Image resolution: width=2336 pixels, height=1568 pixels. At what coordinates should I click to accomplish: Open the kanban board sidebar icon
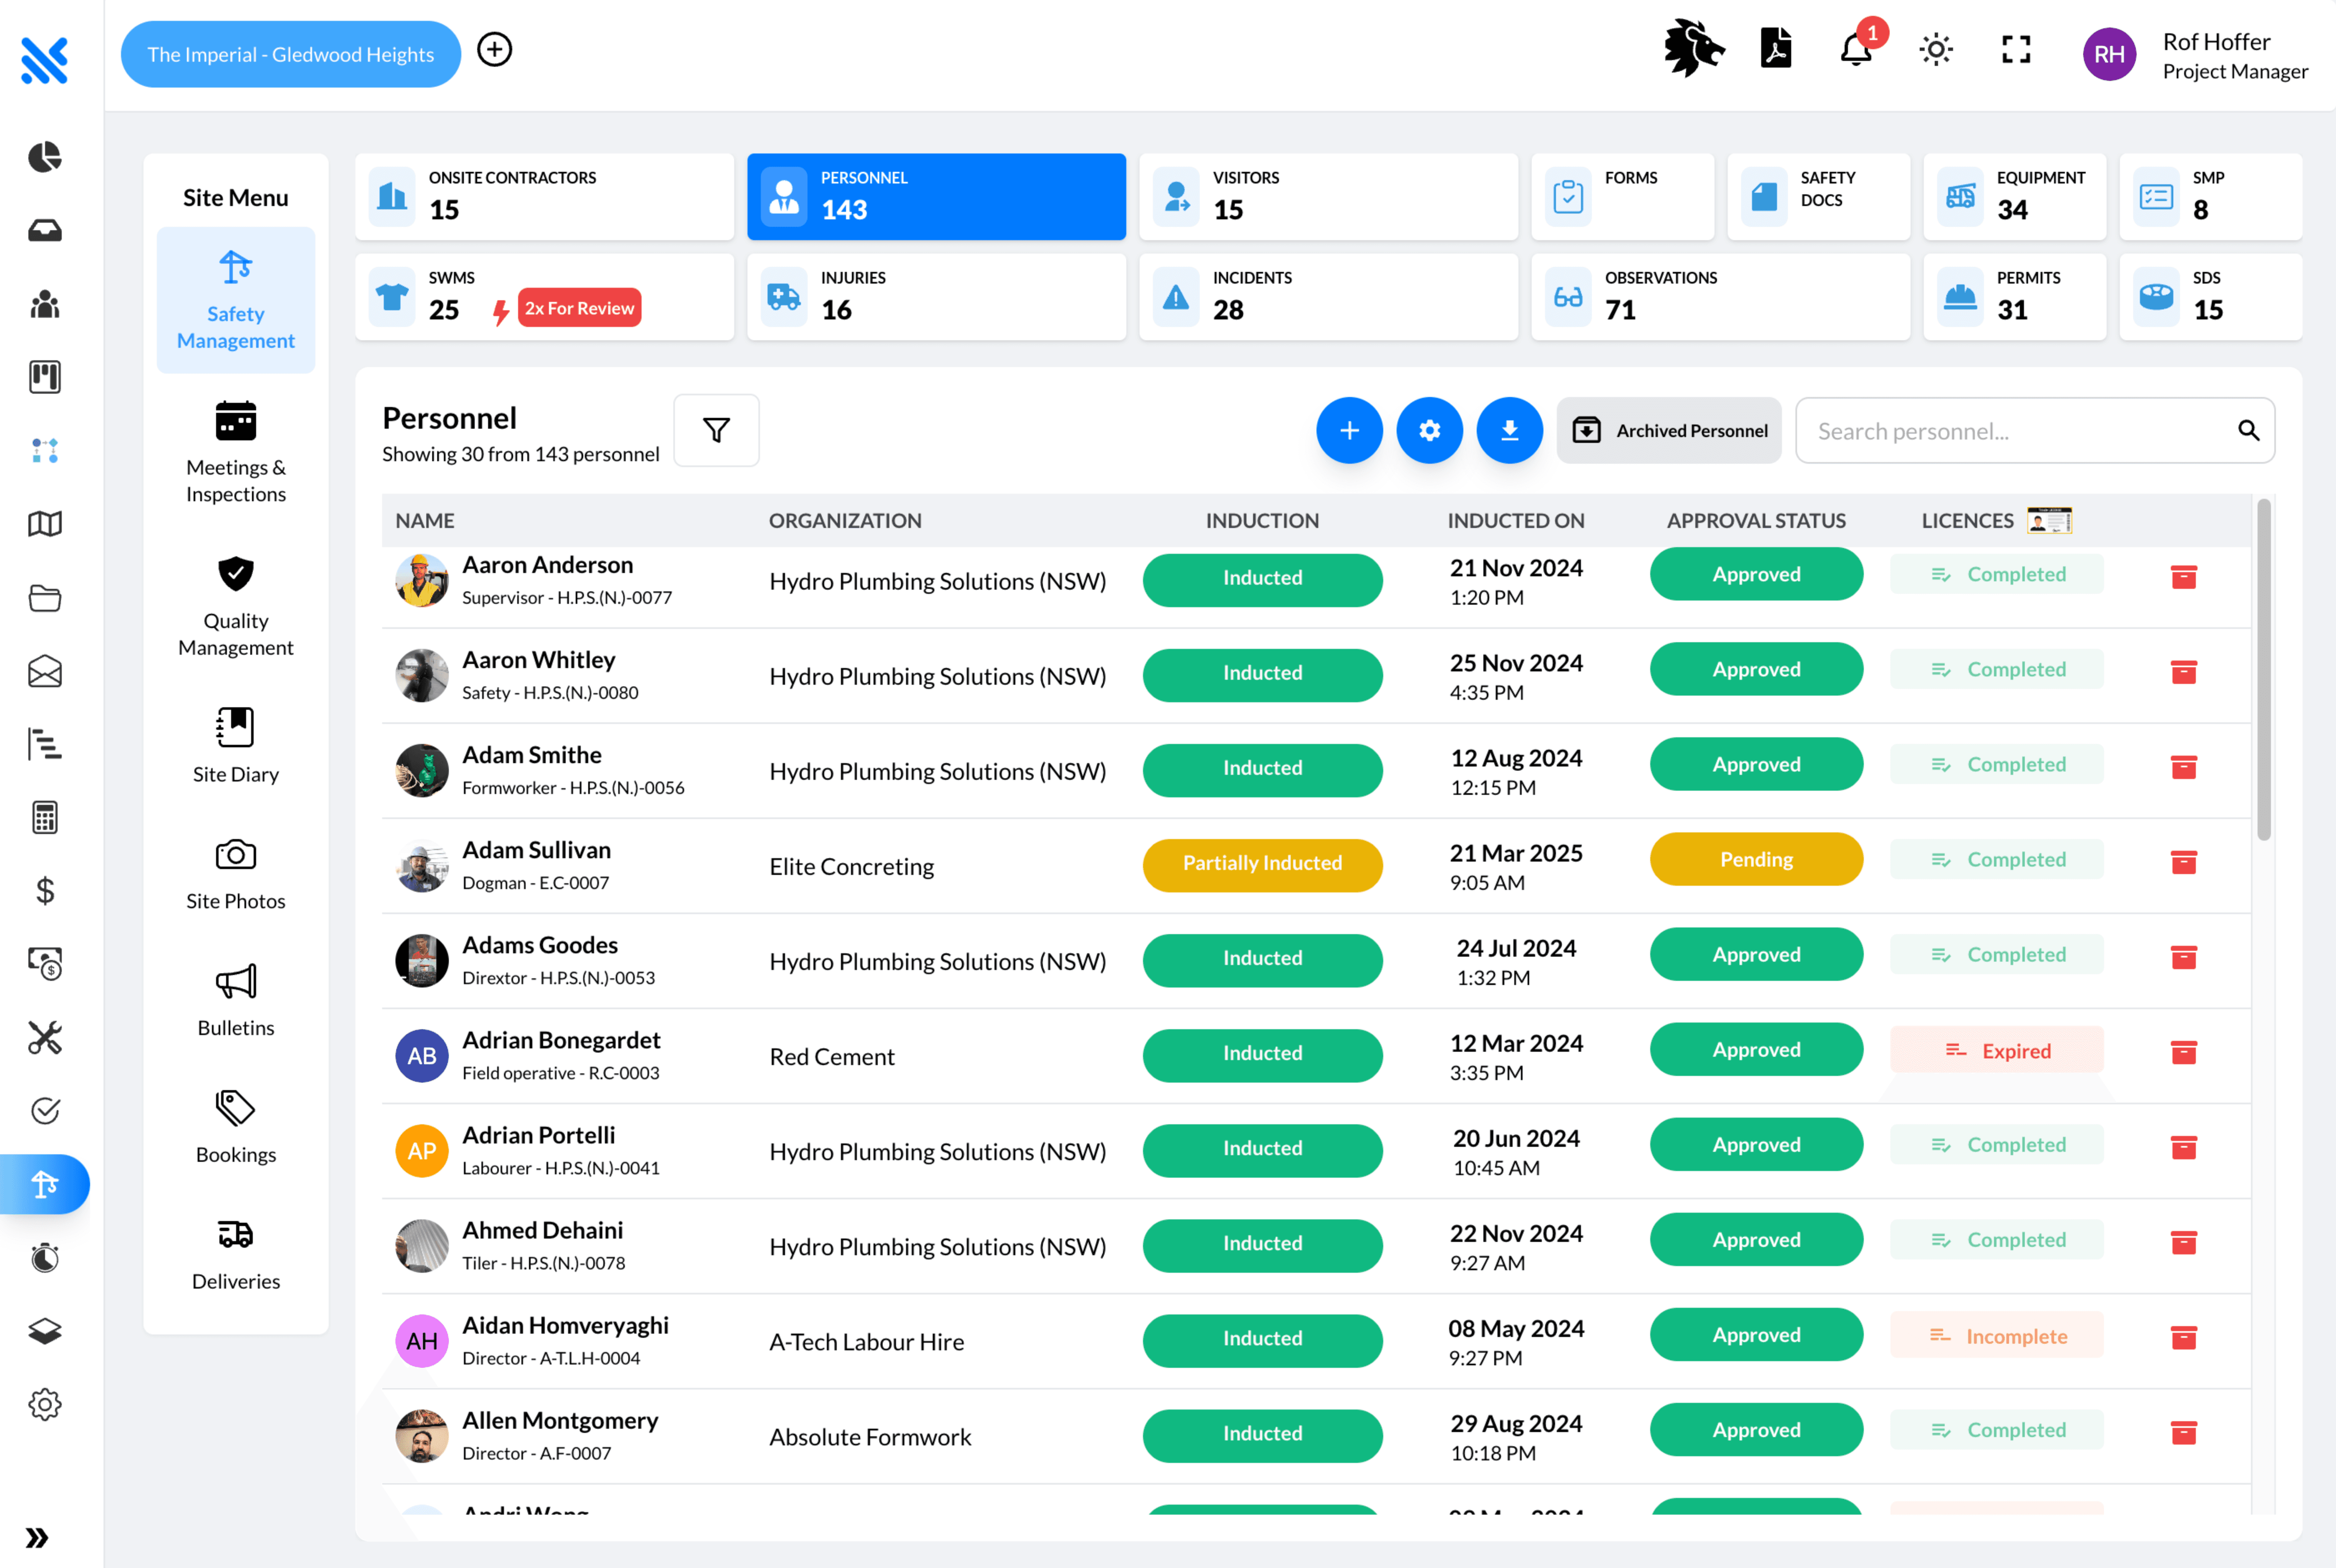45,377
